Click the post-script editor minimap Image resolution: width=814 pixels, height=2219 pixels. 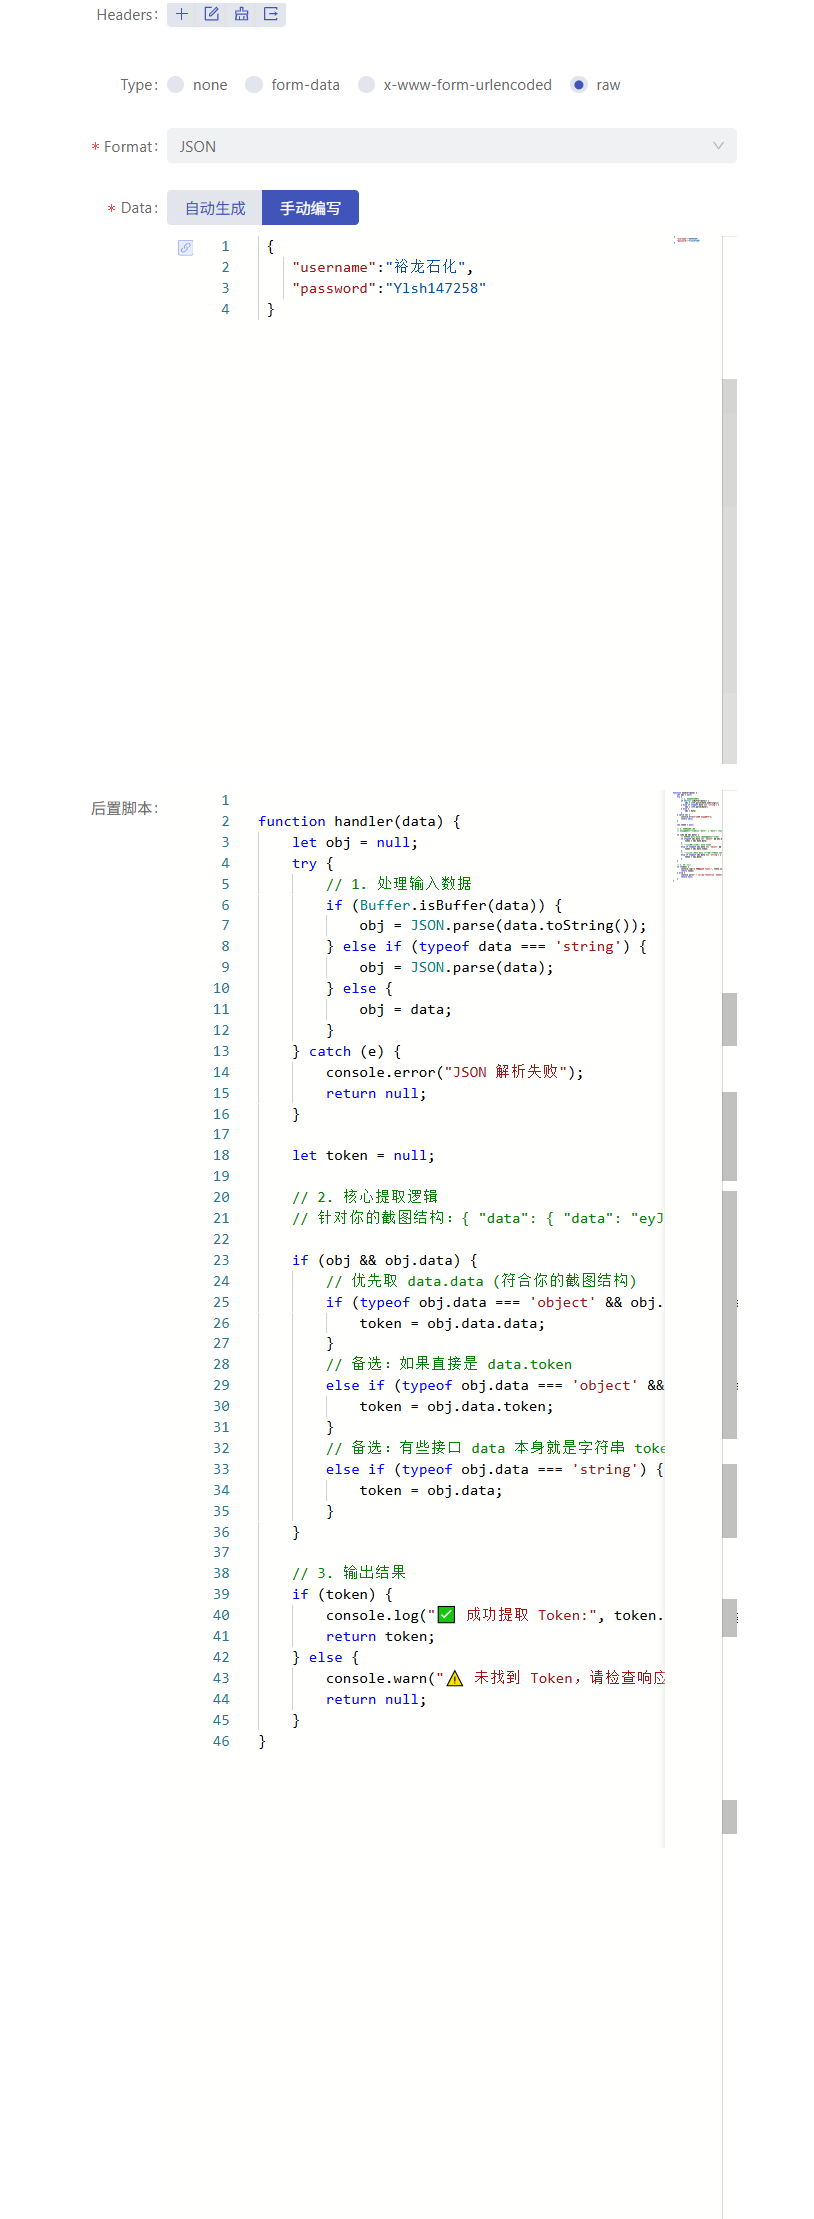pos(697,836)
